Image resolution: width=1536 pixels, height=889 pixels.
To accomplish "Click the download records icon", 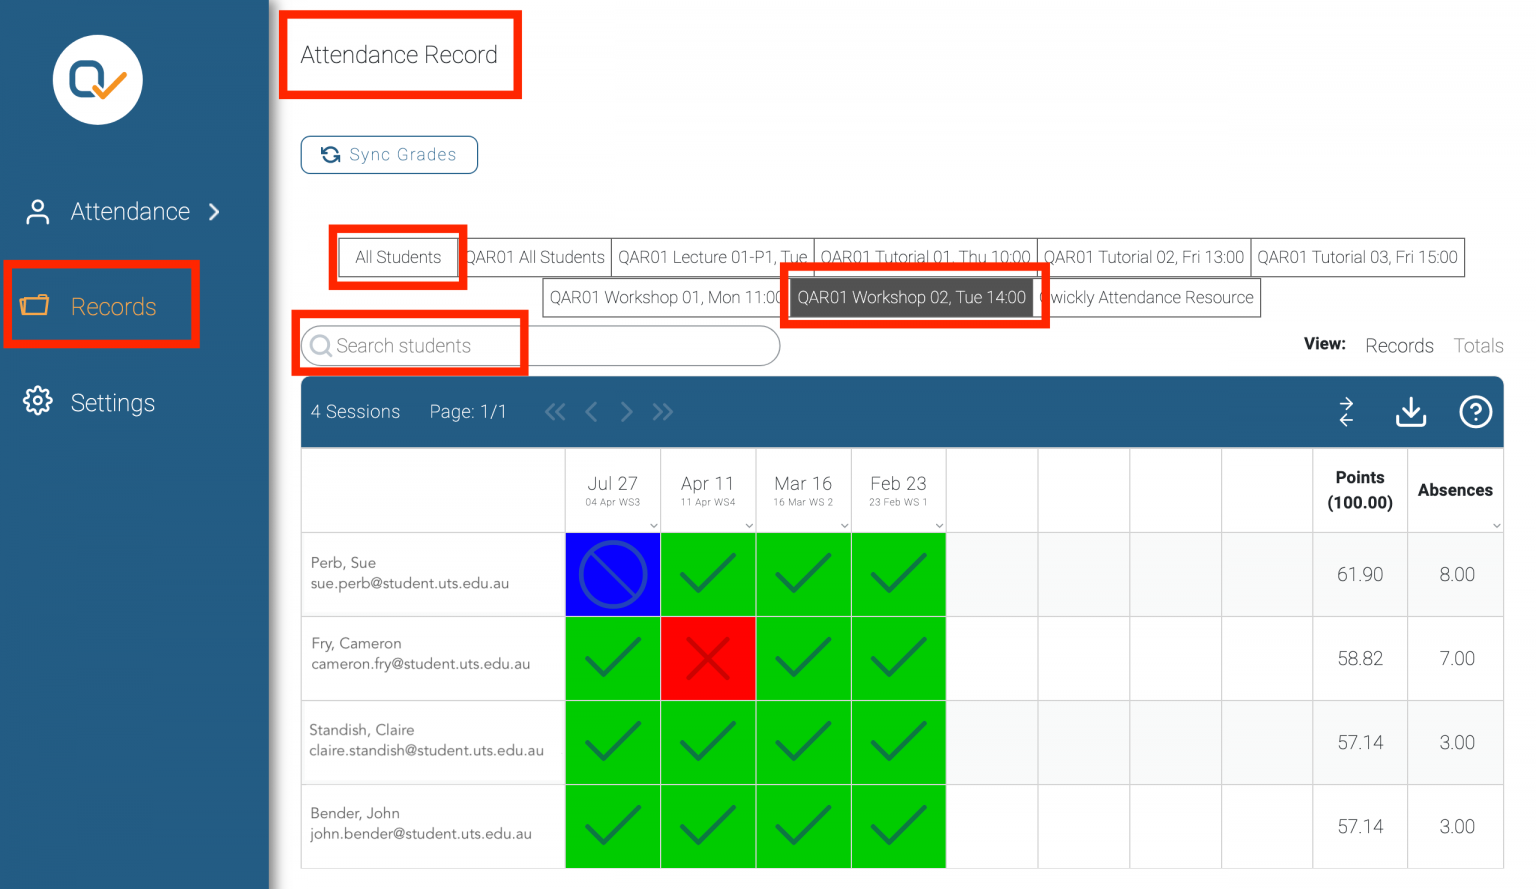I will coord(1410,412).
